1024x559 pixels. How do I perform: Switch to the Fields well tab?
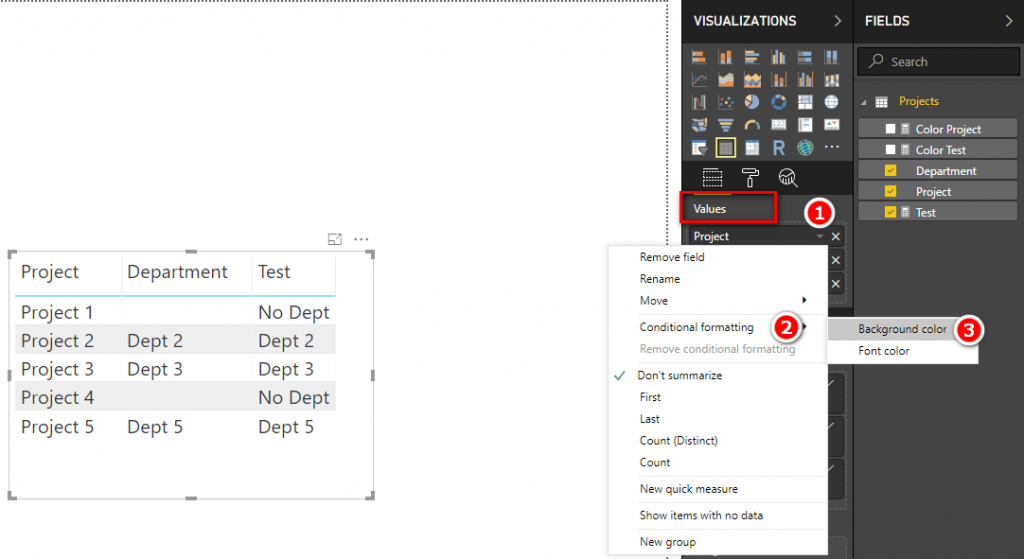(712, 177)
